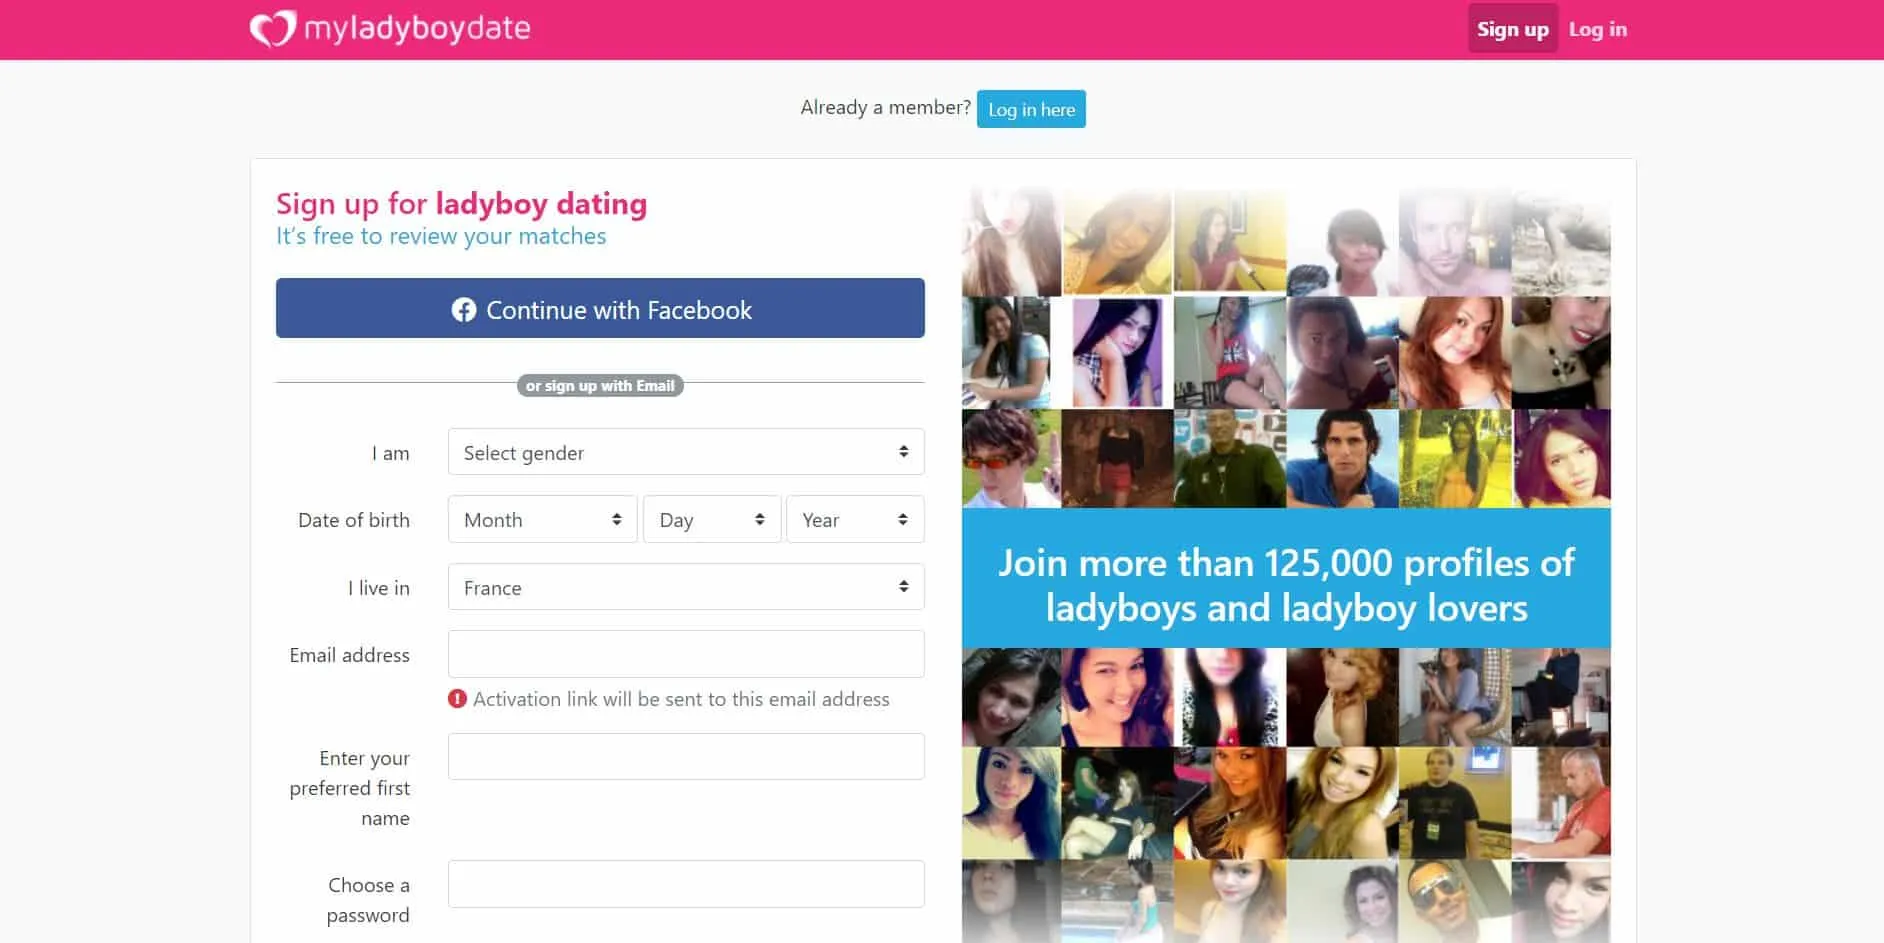The image size is (1884, 943).
Task: Click the Facebook logo icon in the button
Action: (x=464, y=310)
